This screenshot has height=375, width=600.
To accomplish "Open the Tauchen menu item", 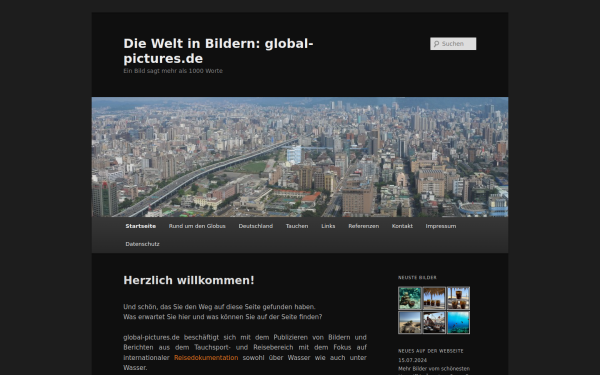I will tap(297, 226).
